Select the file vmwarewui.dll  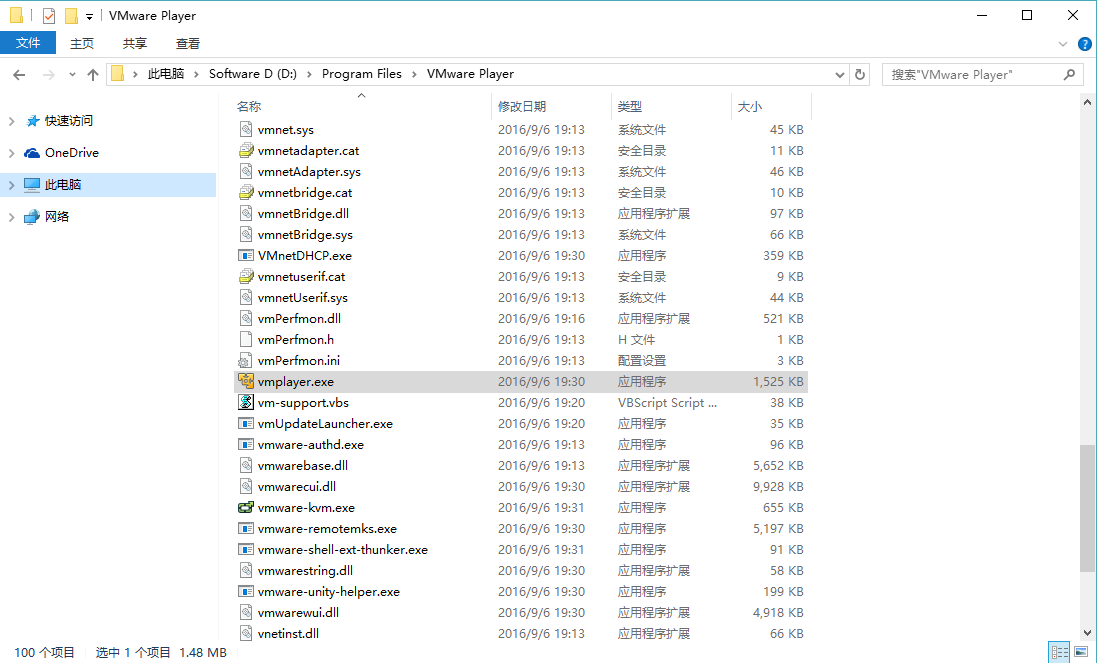(521, 612)
